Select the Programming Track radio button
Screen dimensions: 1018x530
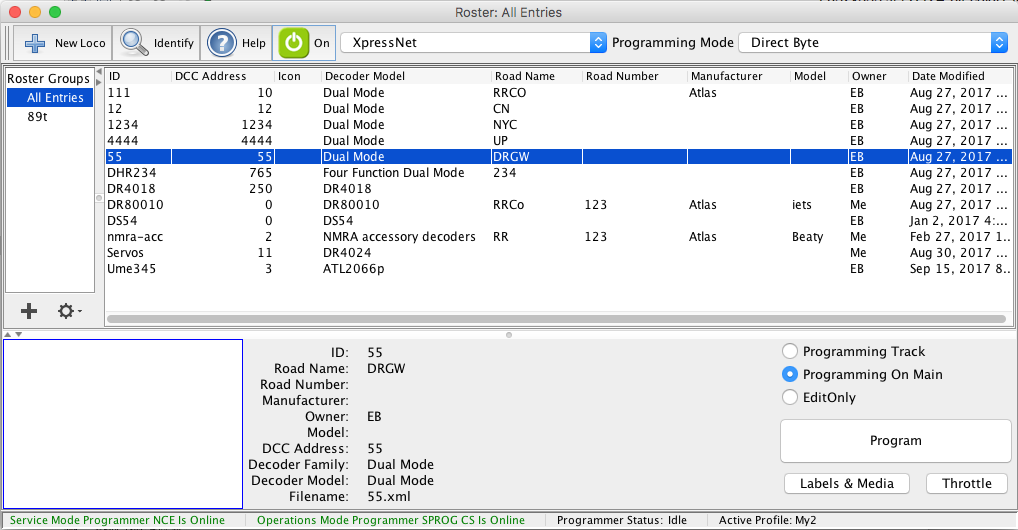[790, 351]
